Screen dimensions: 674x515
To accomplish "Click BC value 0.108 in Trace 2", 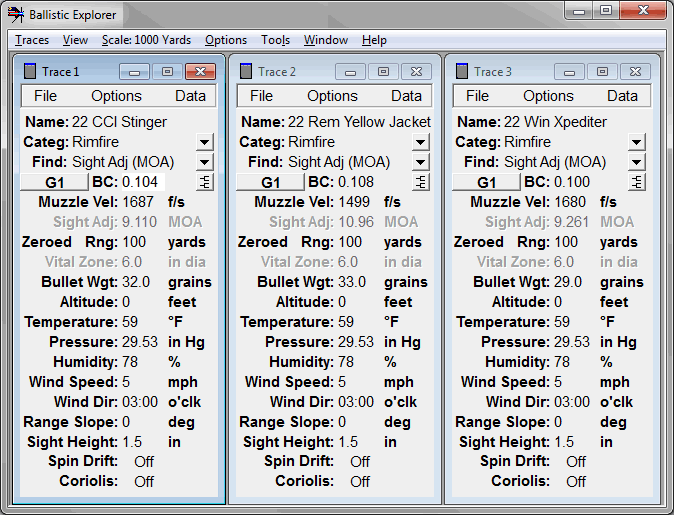I will [x=356, y=182].
